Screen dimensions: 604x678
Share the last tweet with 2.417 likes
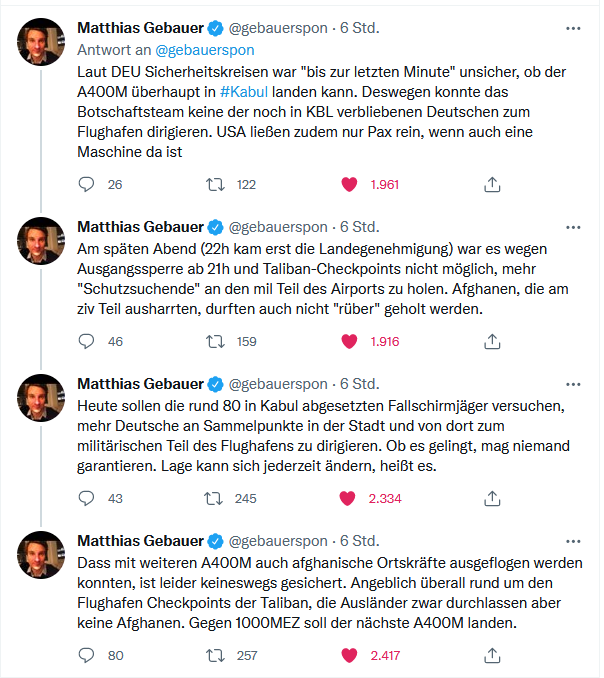[x=492, y=656]
